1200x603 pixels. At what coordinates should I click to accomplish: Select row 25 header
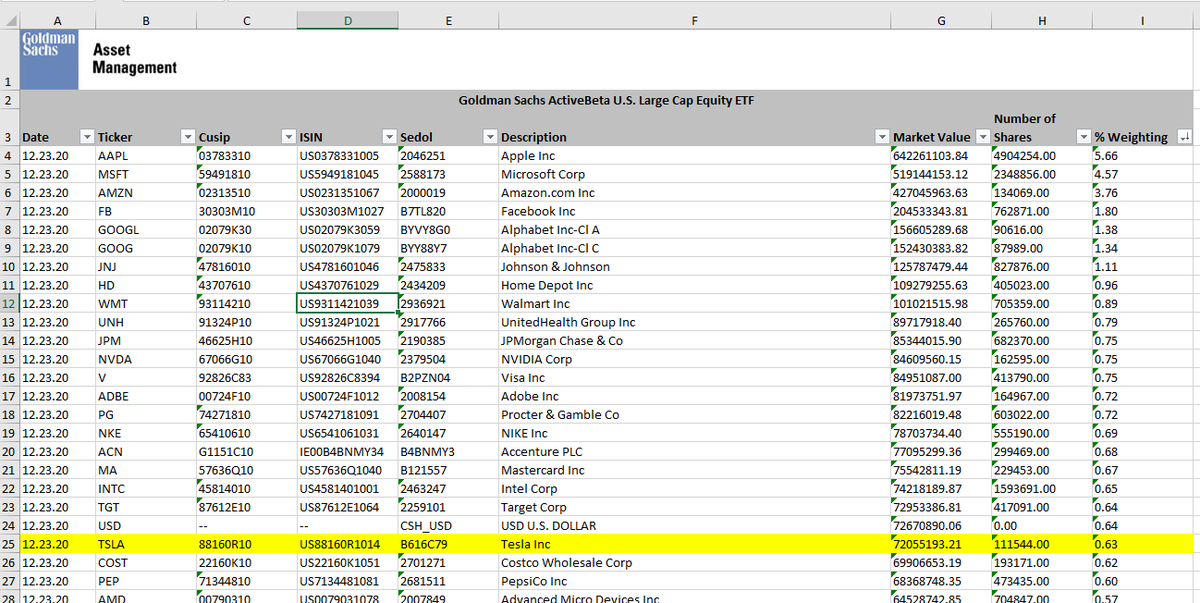click(x=9, y=544)
